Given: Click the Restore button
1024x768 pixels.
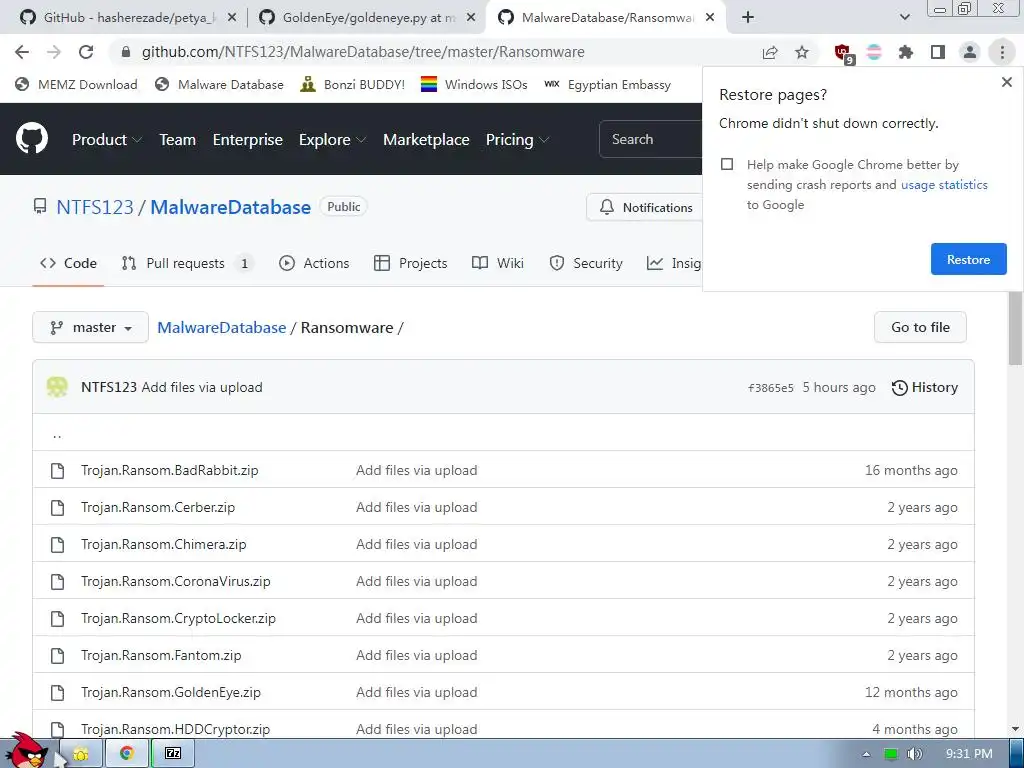Looking at the screenshot, I should [968, 259].
